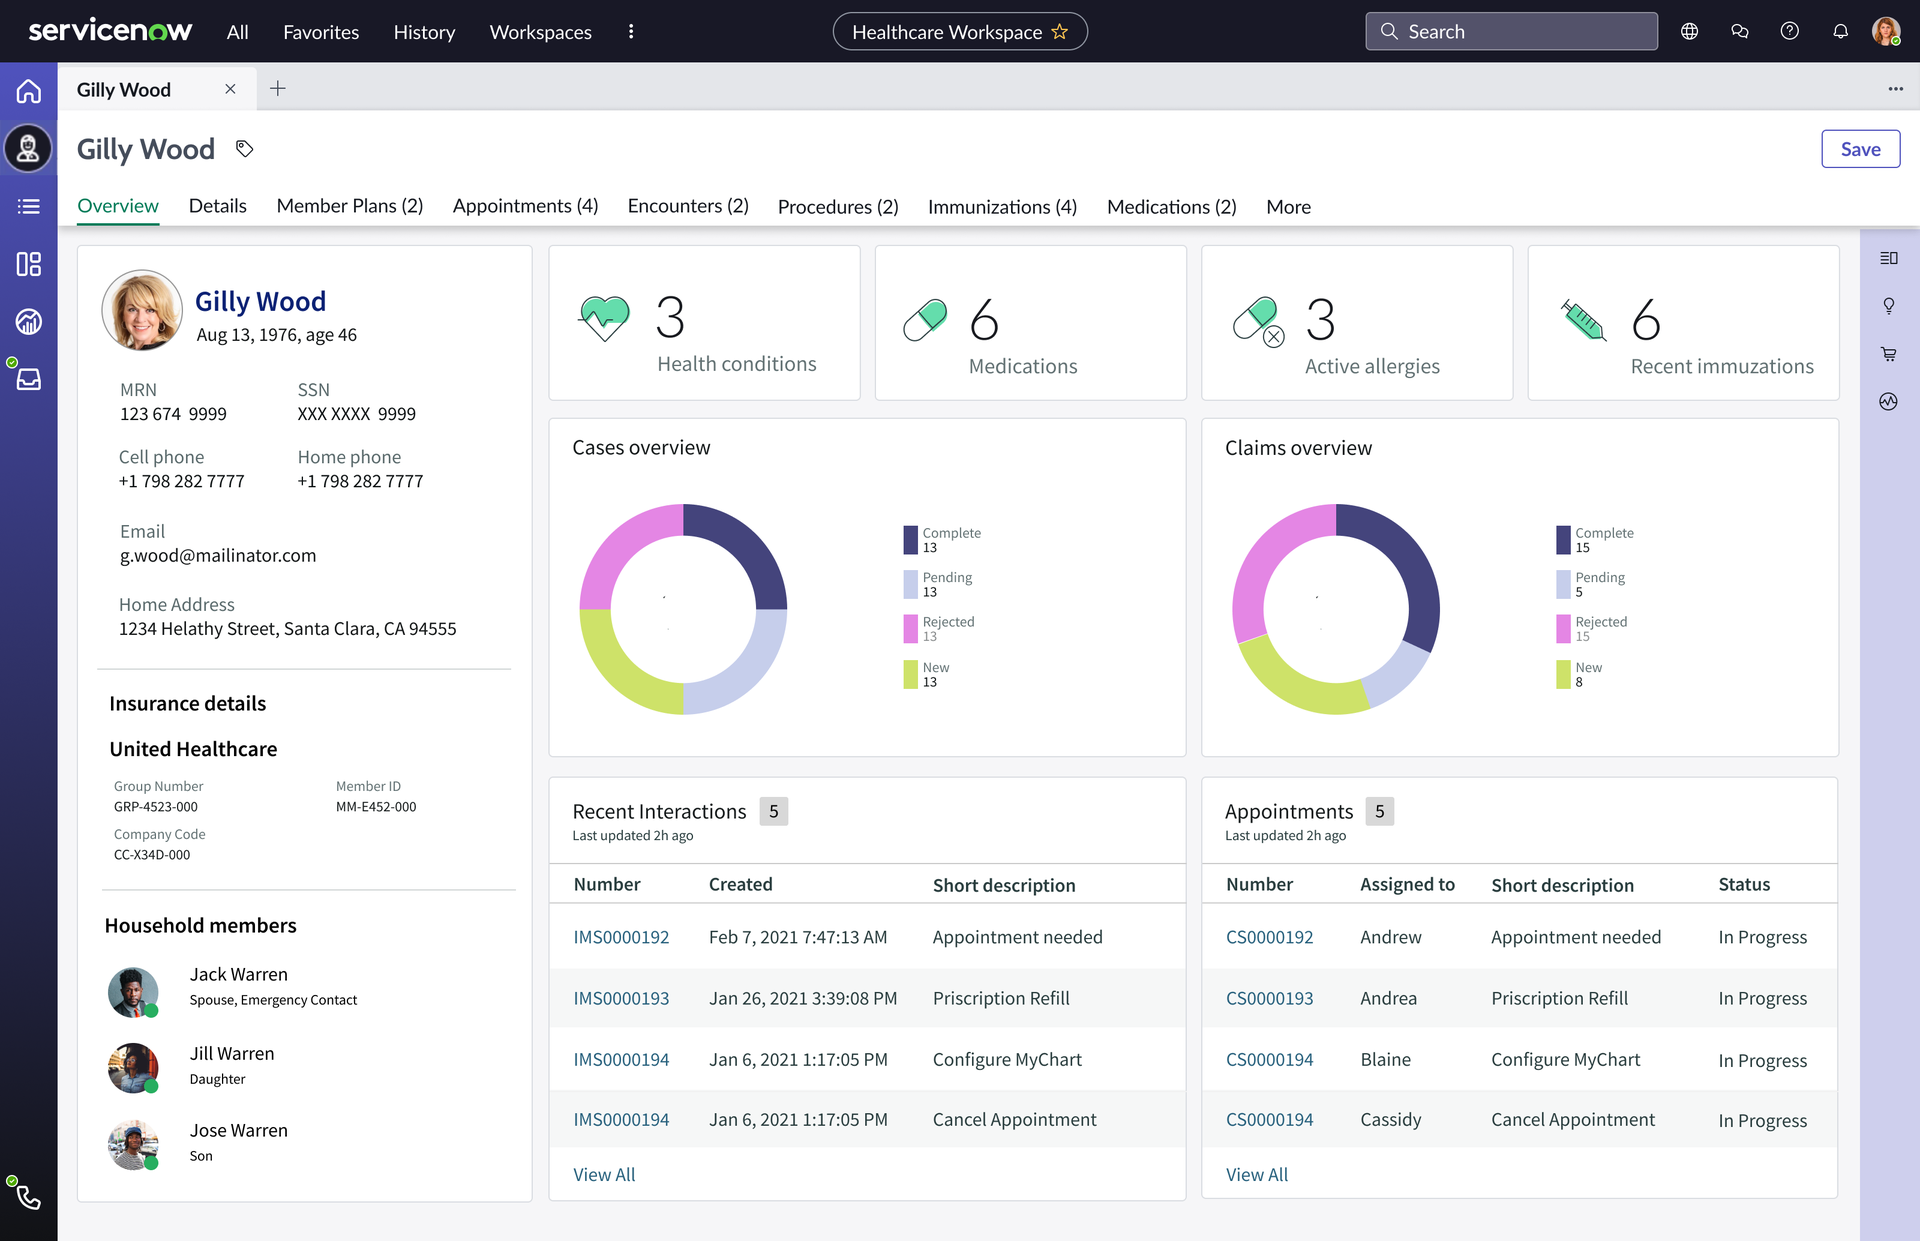
Task: Click the list view icon in sidebar
Action: (28, 206)
